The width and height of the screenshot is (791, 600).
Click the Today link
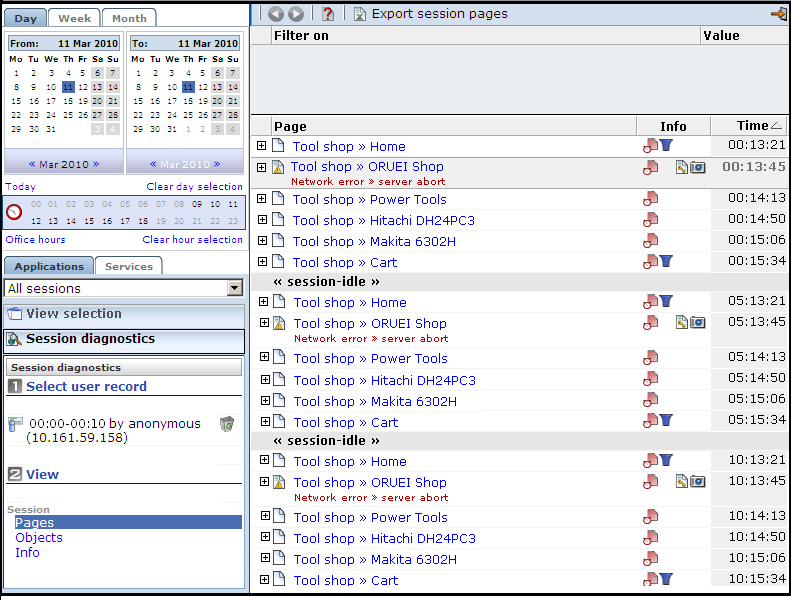21,187
